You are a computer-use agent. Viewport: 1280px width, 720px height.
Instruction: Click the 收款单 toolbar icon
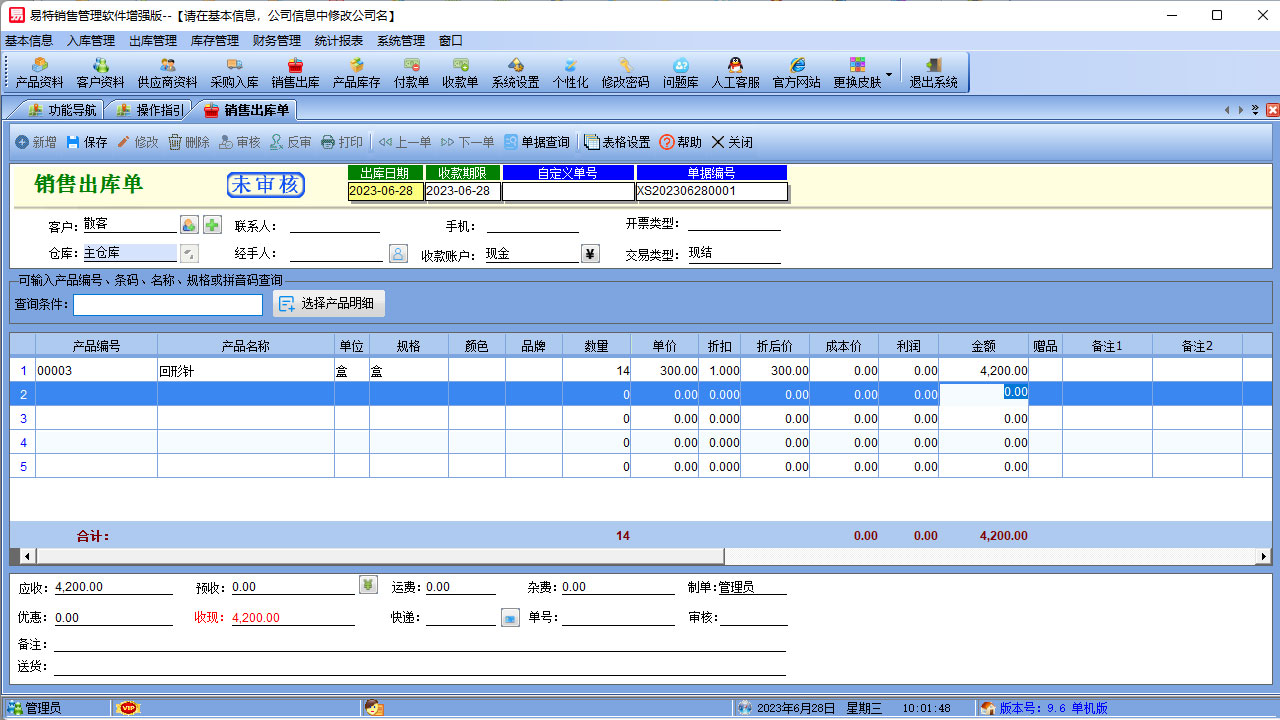click(460, 73)
